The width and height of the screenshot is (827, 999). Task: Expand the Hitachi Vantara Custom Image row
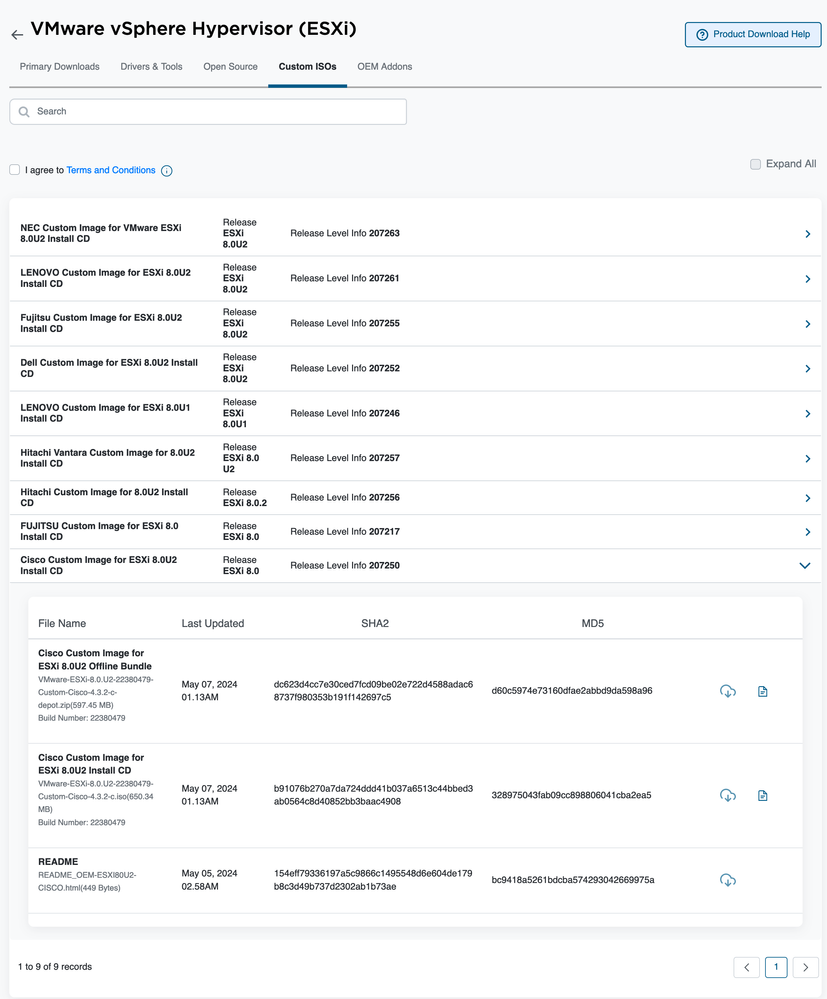(807, 459)
